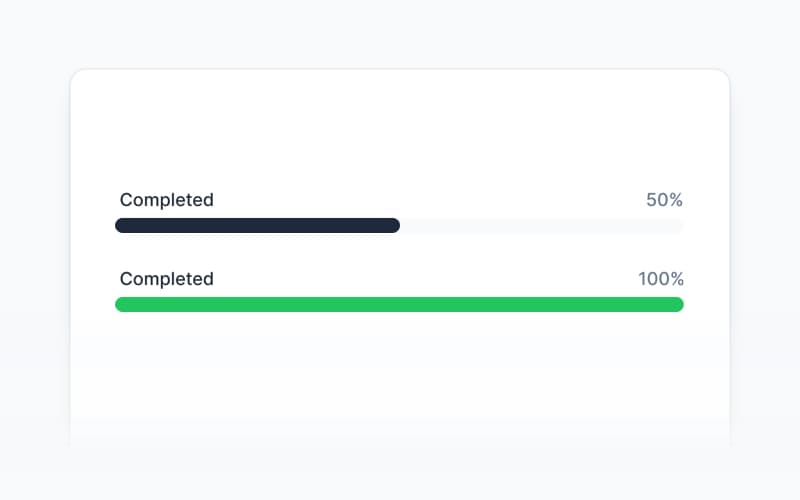The width and height of the screenshot is (800, 500).
Task: Click the unfilled gray track of the 50% bar
Action: [541, 226]
